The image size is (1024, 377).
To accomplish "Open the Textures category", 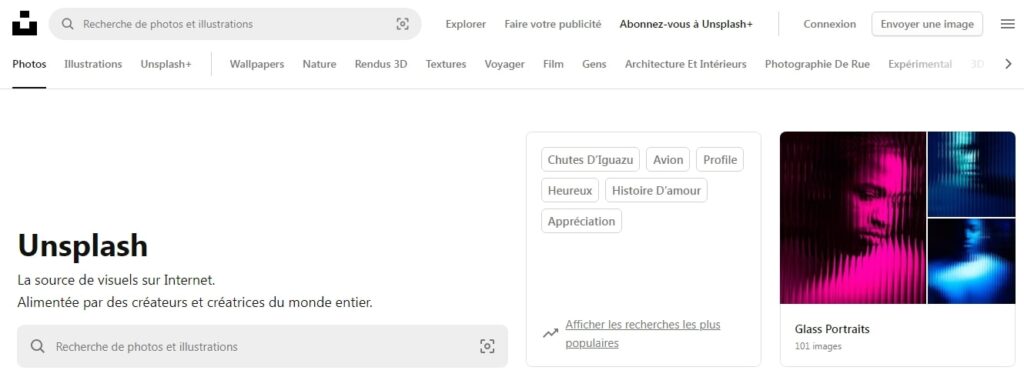I will (446, 64).
